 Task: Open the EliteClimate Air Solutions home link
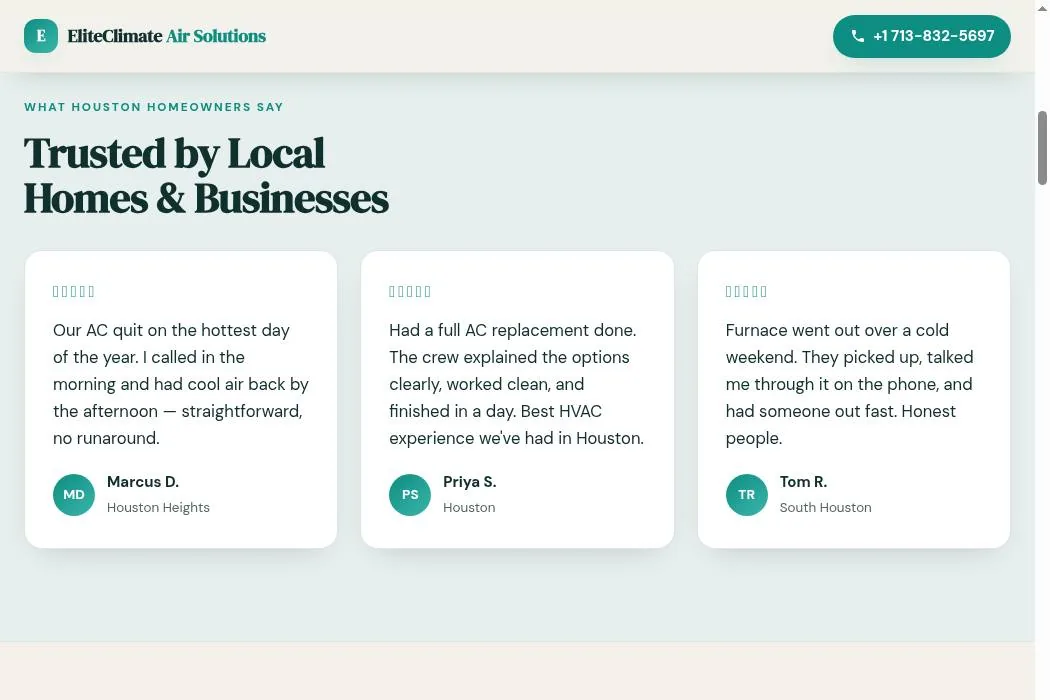tap(145, 36)
